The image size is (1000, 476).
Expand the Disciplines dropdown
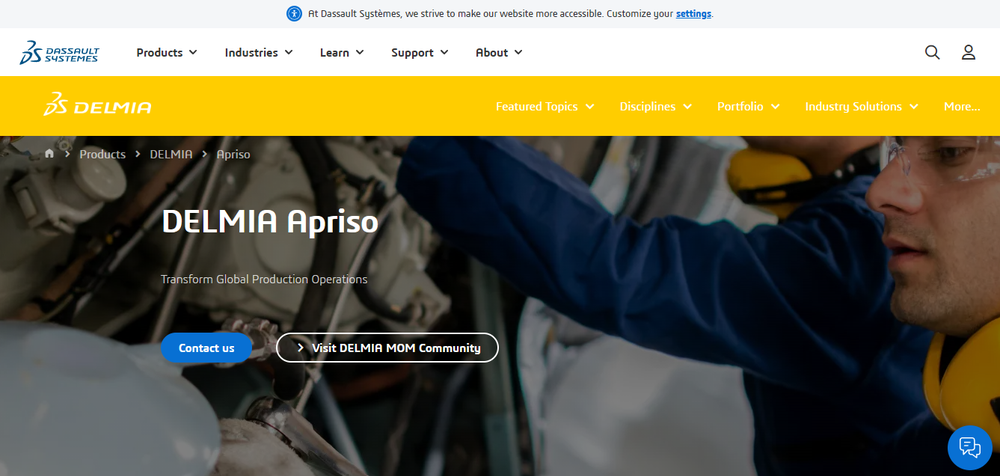pyautogui.click(x=656, y=107)
